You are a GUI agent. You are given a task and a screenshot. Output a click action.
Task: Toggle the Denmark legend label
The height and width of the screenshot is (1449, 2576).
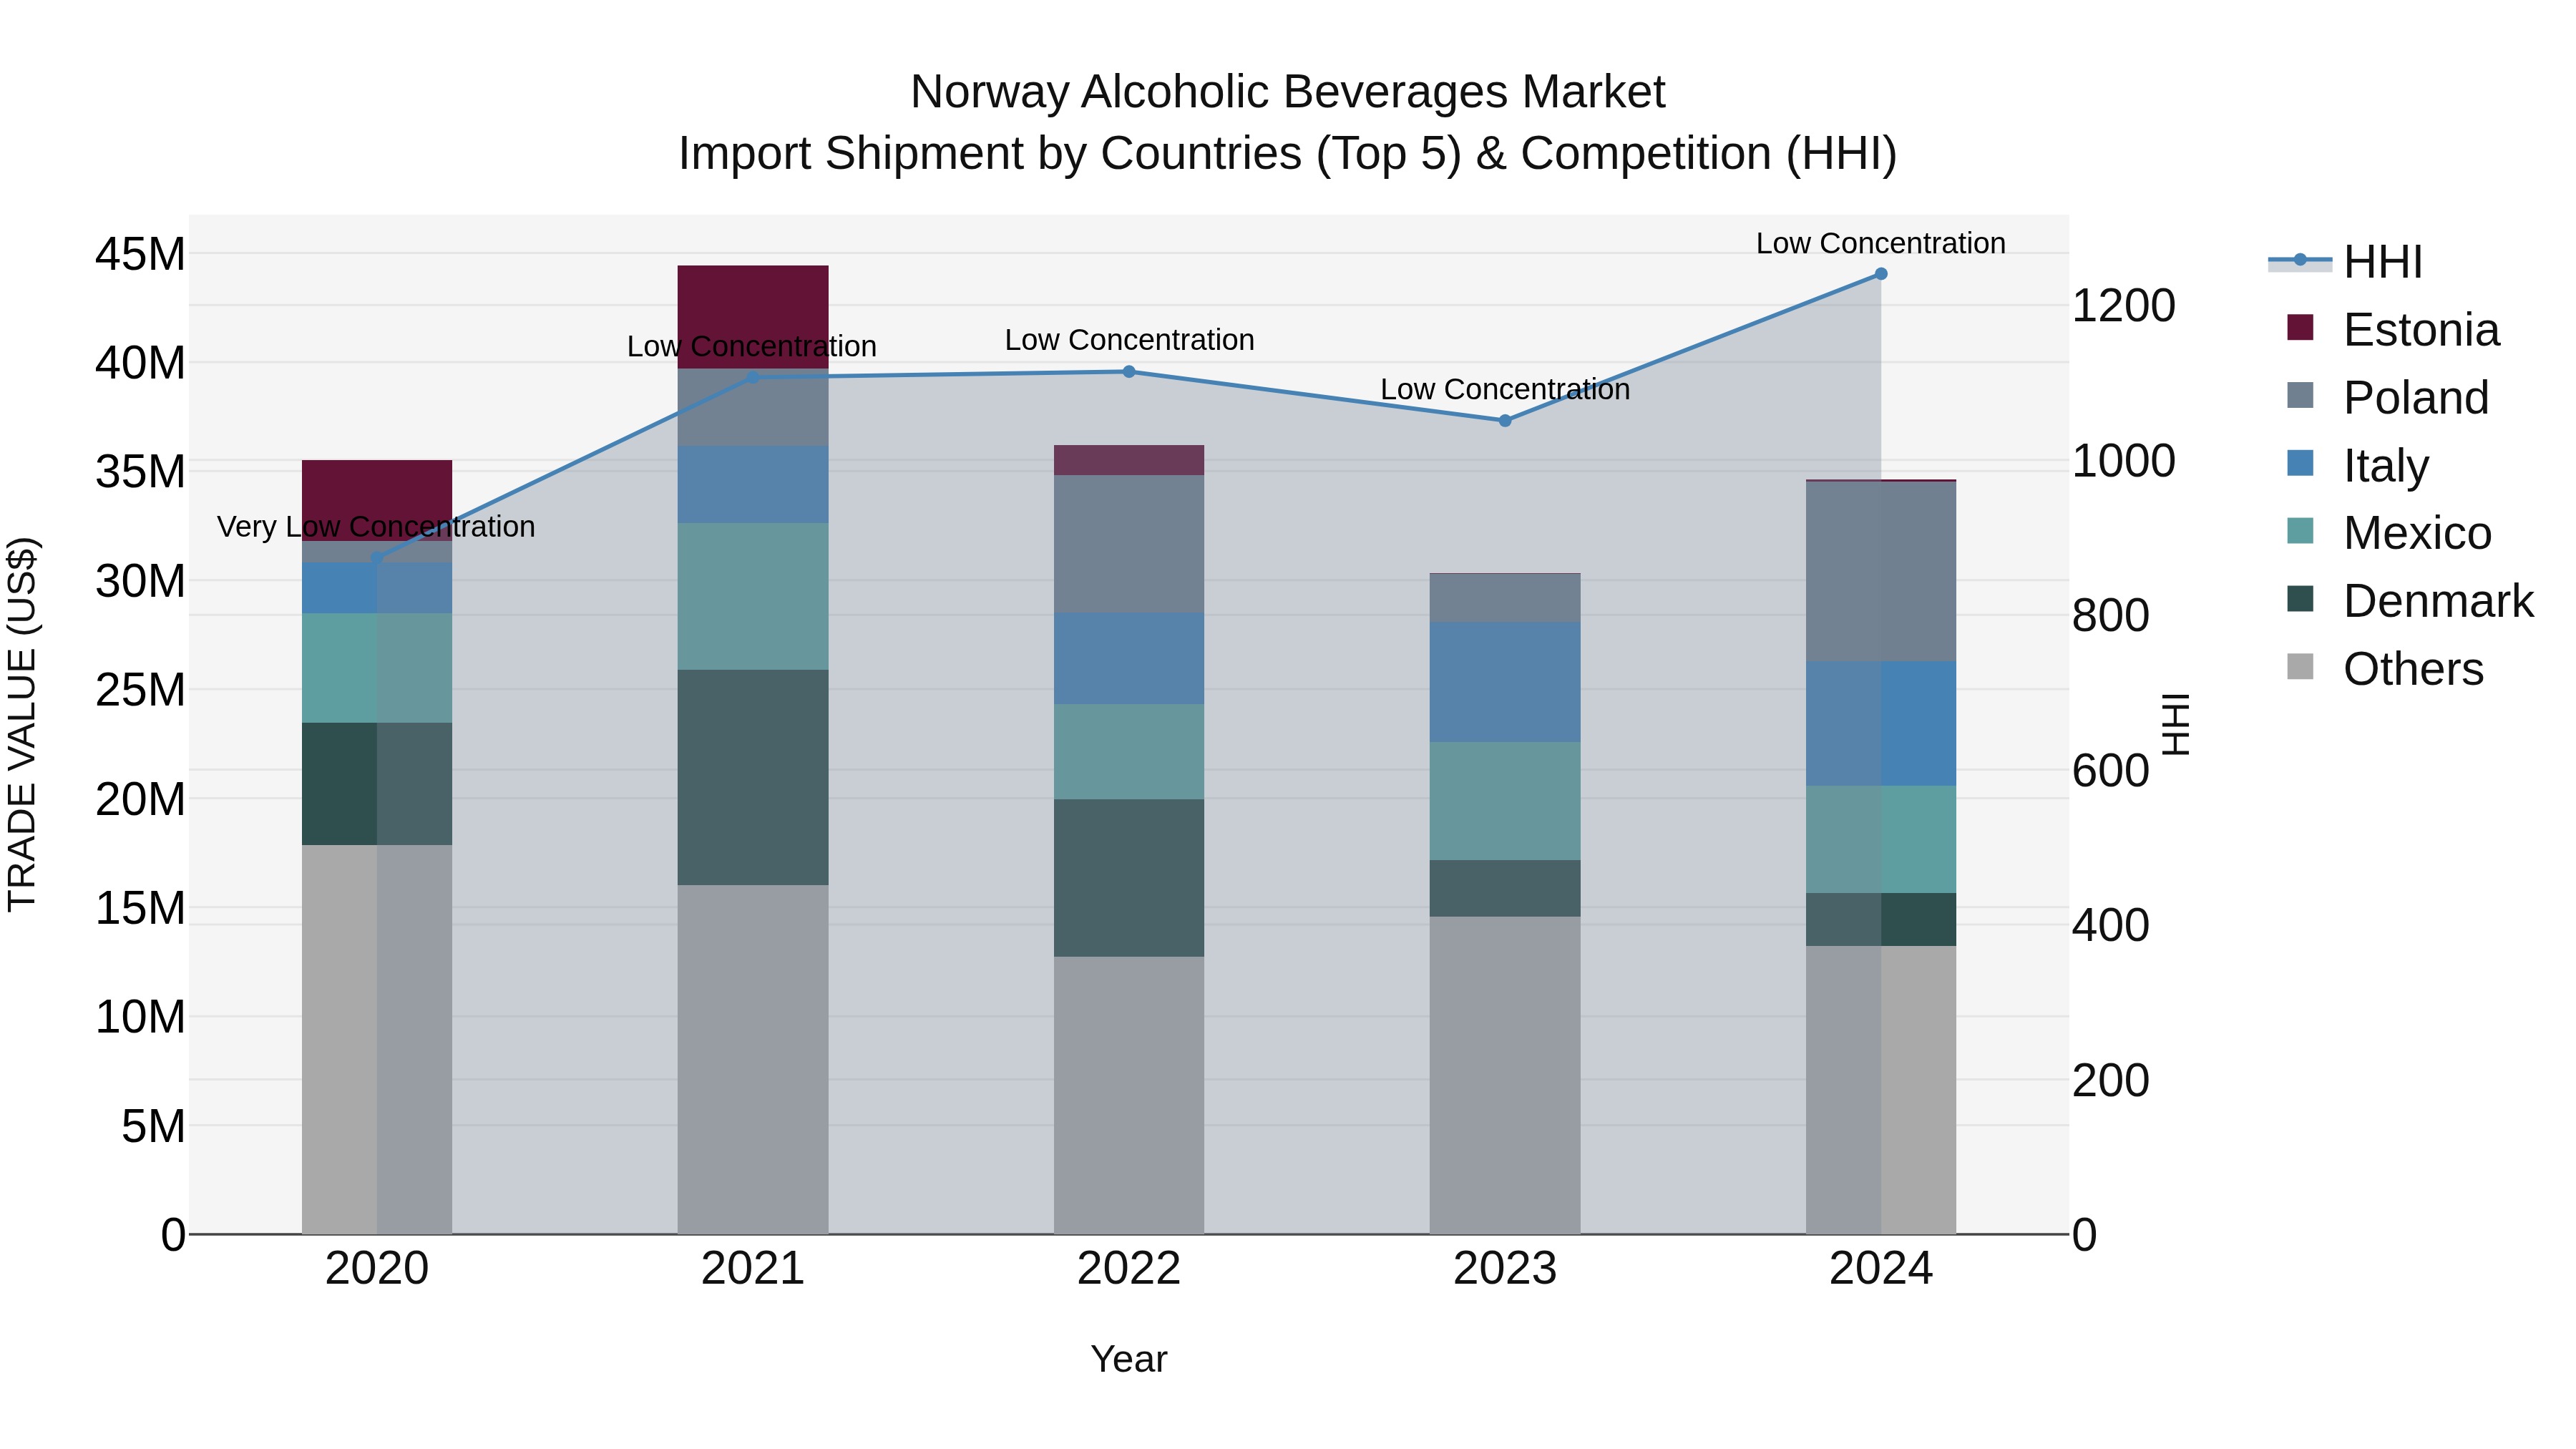(2438, 601)
